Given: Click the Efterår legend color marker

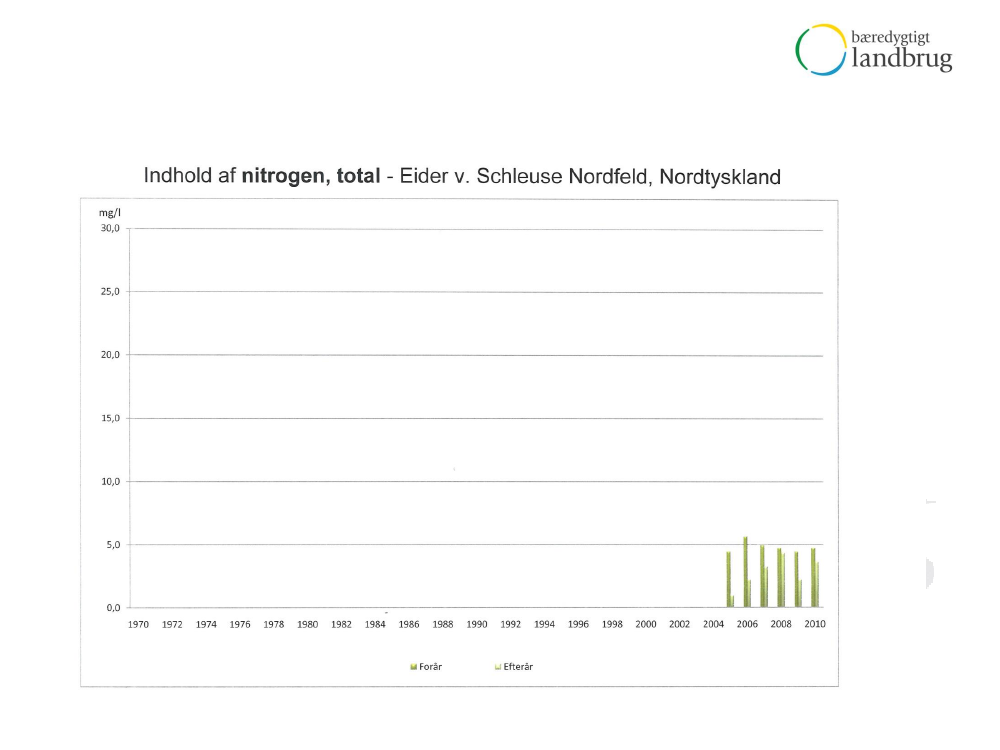Looking at the screenshot, I should point(497,667).
